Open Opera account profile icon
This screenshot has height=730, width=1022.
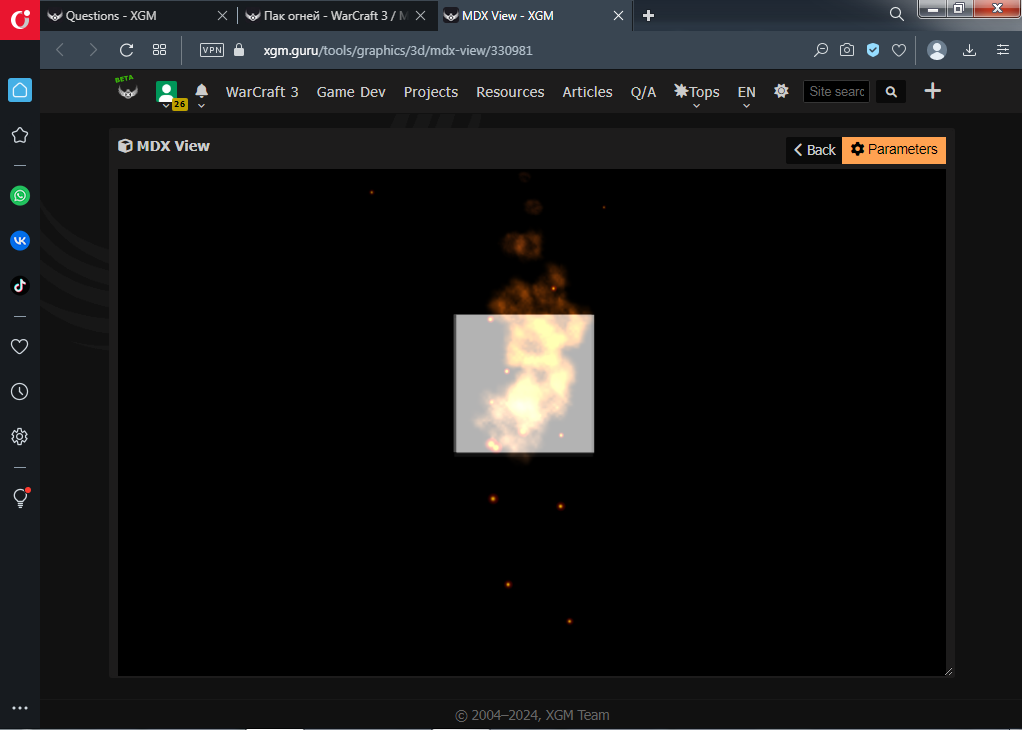click(937, 50)
